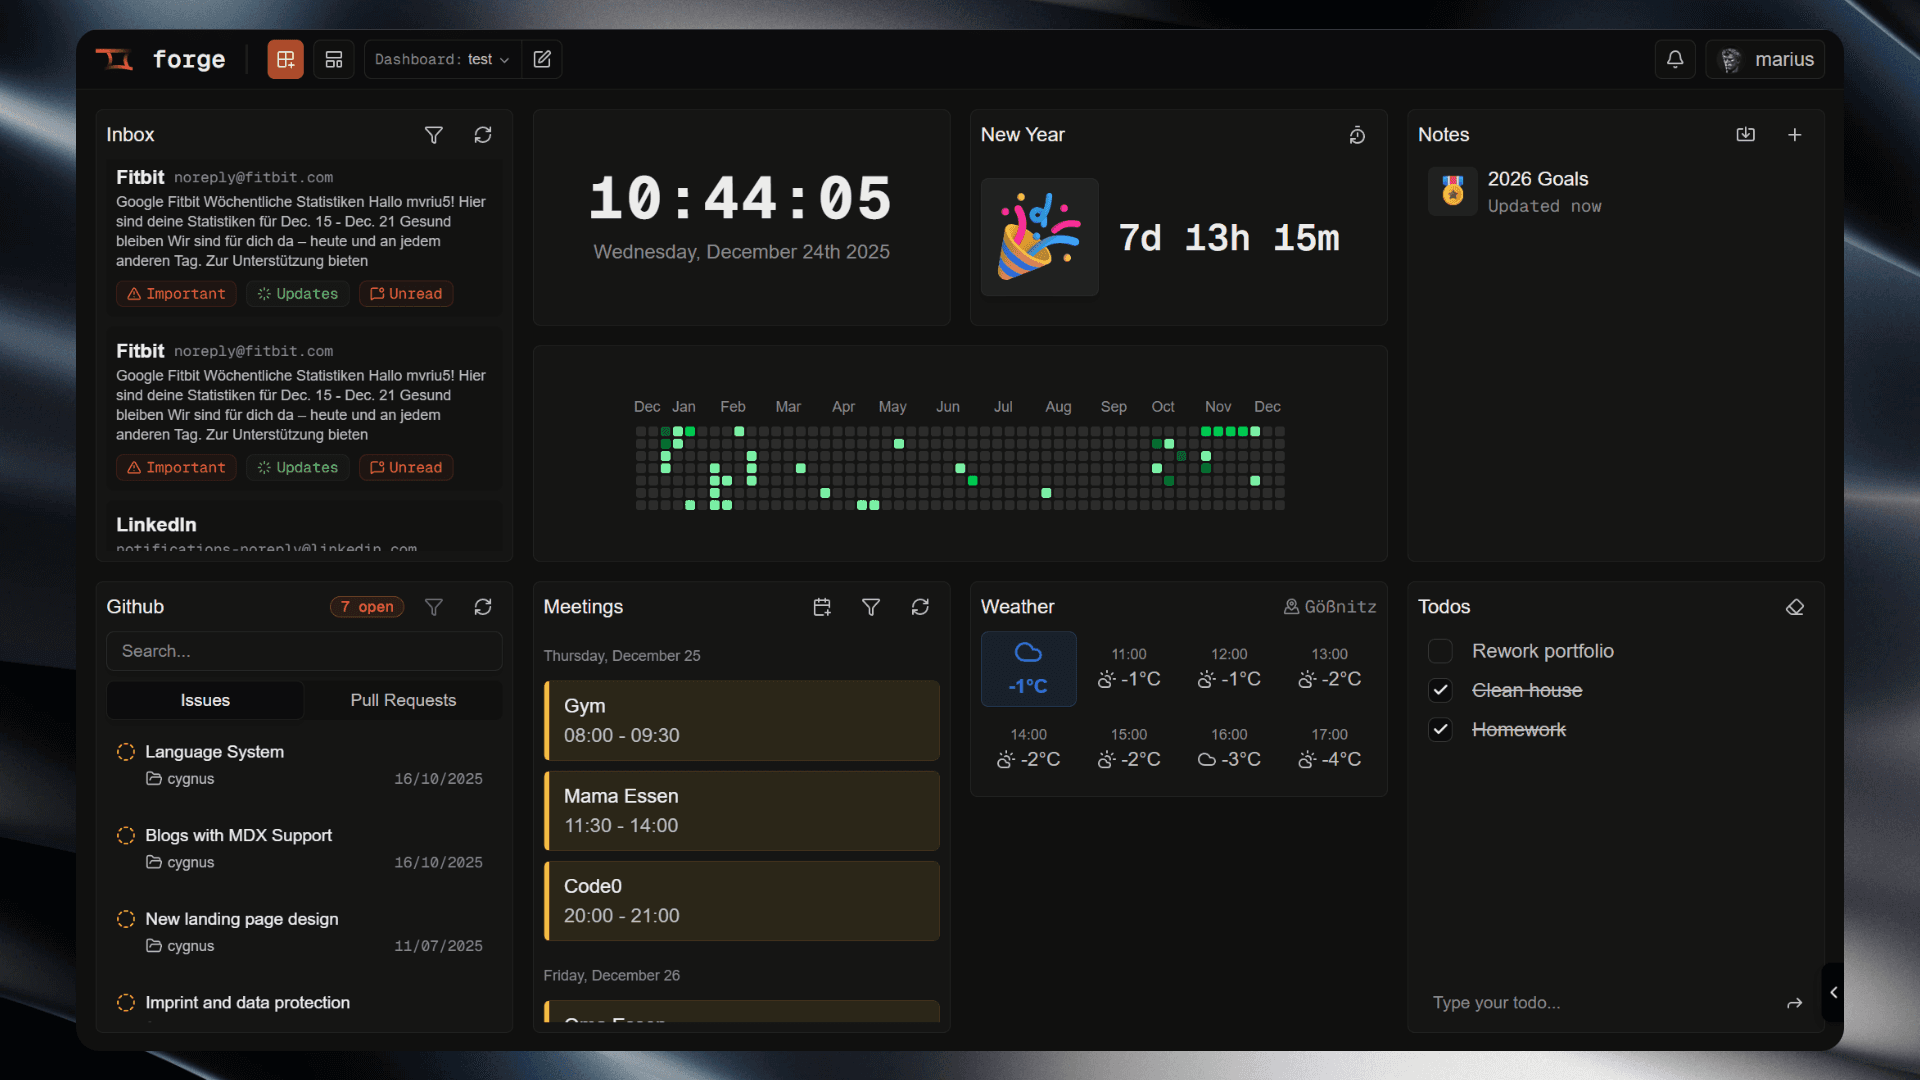Open the Code0 meeting
The image size is (1920, 1080).
point(741,901)
